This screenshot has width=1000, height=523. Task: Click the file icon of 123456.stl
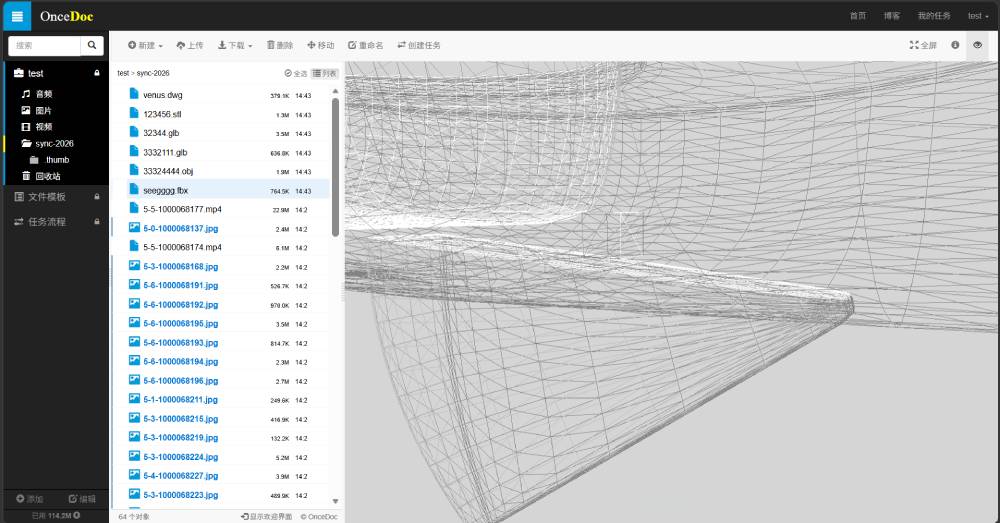tap(134, 113)
